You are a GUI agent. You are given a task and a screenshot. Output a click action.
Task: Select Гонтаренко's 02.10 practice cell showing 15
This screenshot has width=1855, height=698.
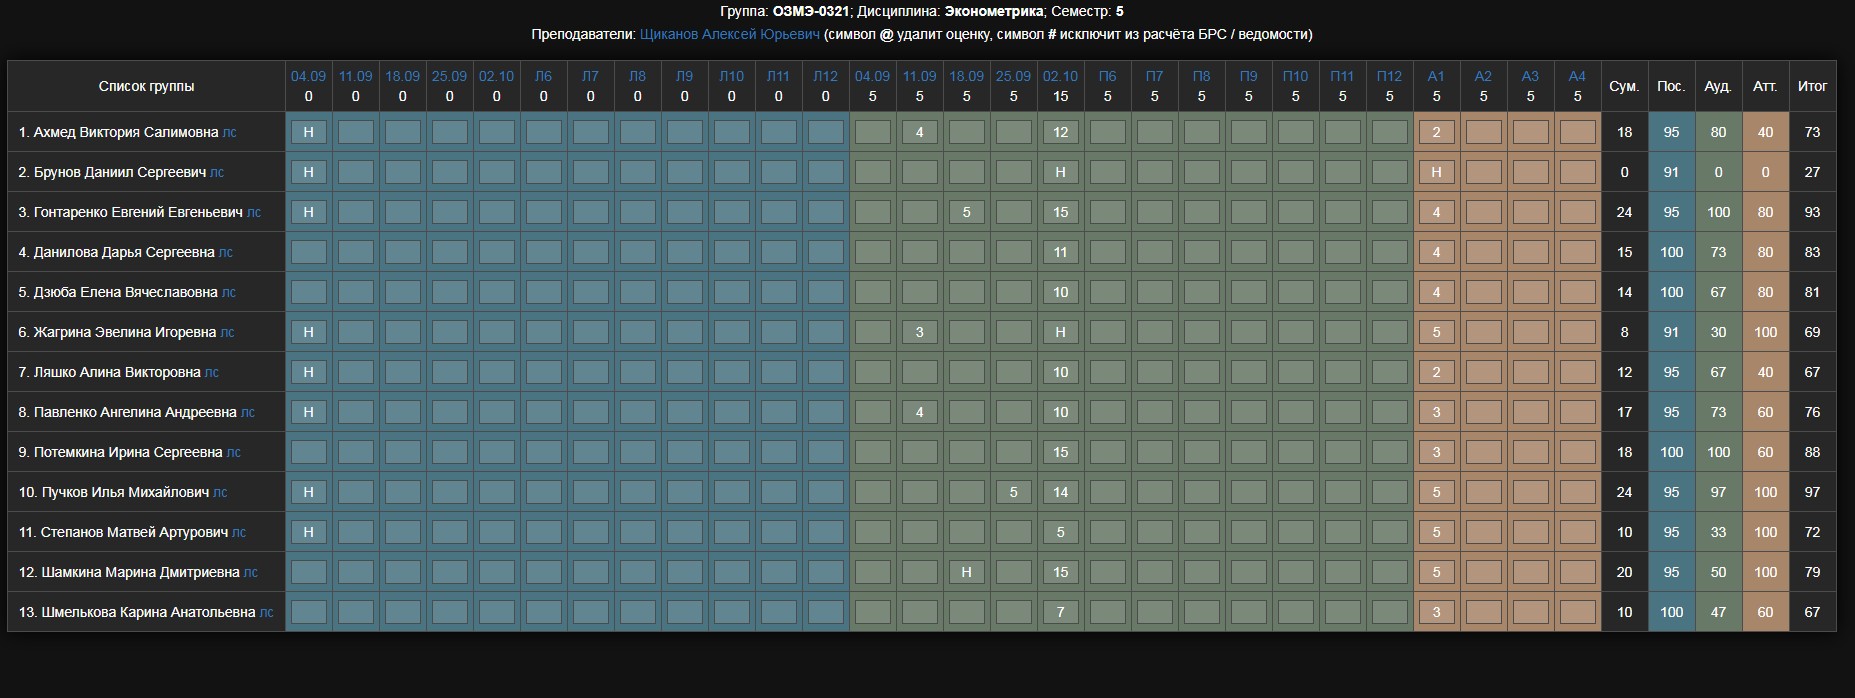1060,212
